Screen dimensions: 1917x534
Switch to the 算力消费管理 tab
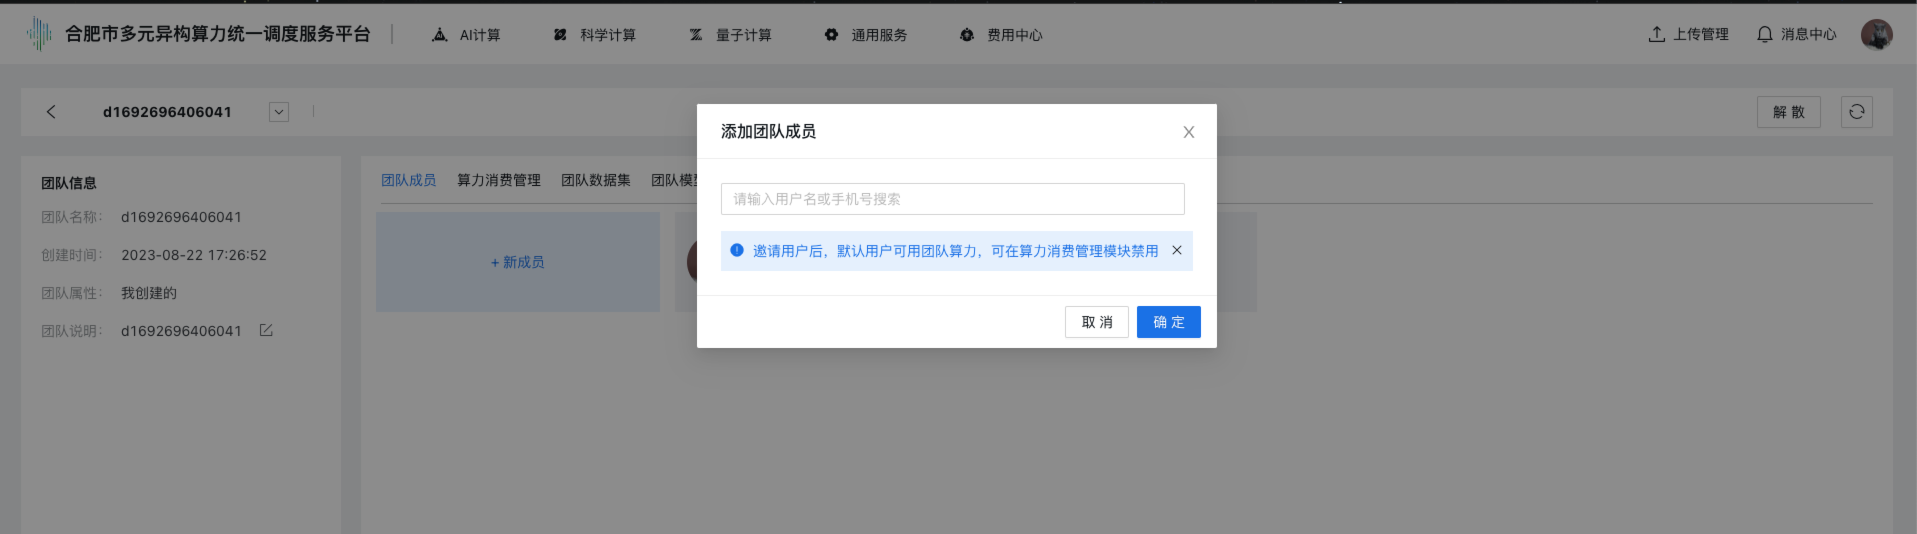[x=498, y=180]
